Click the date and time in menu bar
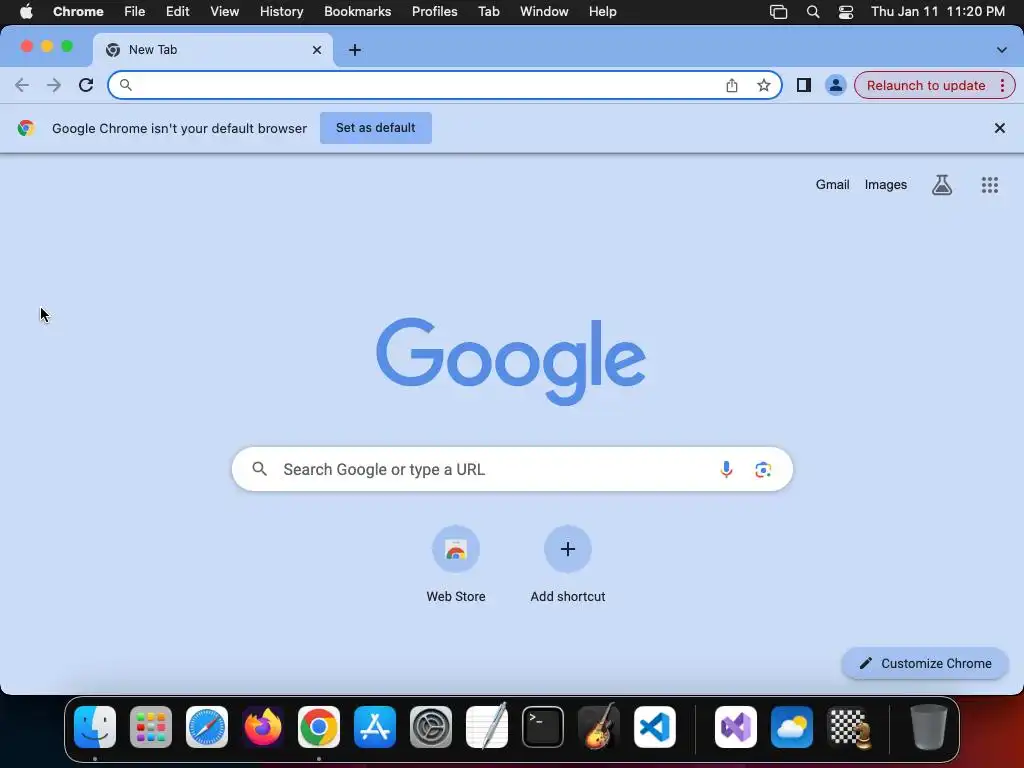This screenshot has height=768, width=1024. [938, 12]
